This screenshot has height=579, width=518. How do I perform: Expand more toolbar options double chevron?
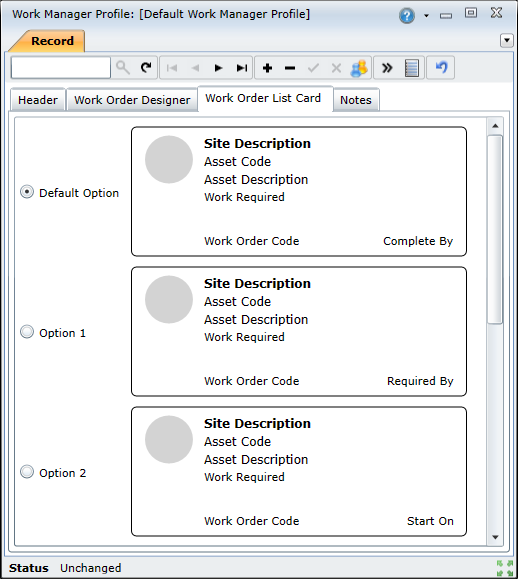point(387,68)
